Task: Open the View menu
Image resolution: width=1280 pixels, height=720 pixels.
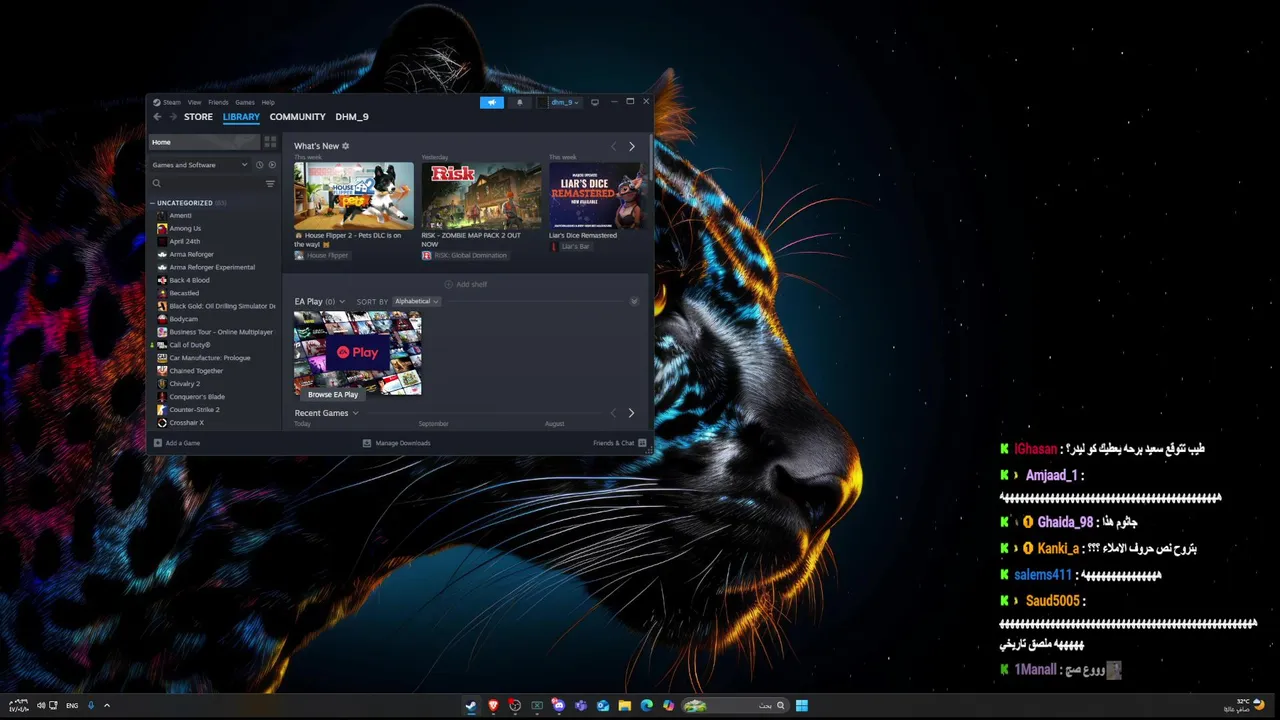Action: (x=194, y=102)
